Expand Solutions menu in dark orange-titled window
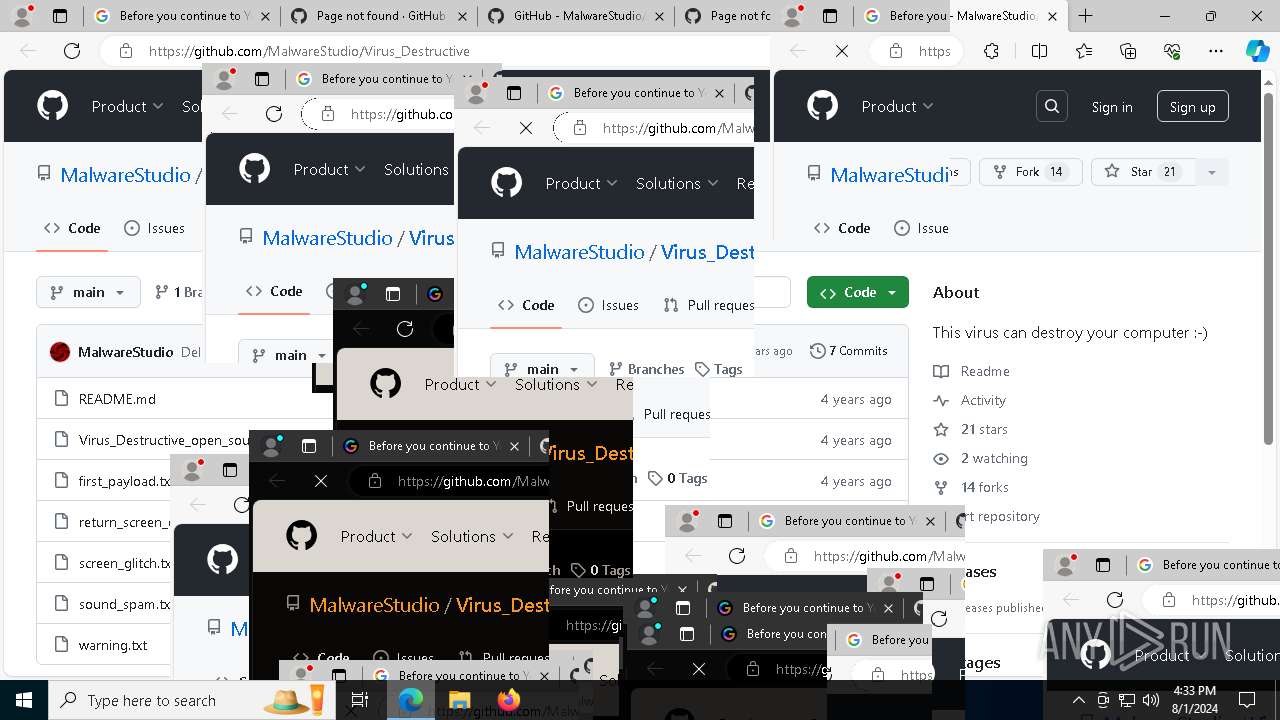The image size is (1280, 720). point(472,537)
